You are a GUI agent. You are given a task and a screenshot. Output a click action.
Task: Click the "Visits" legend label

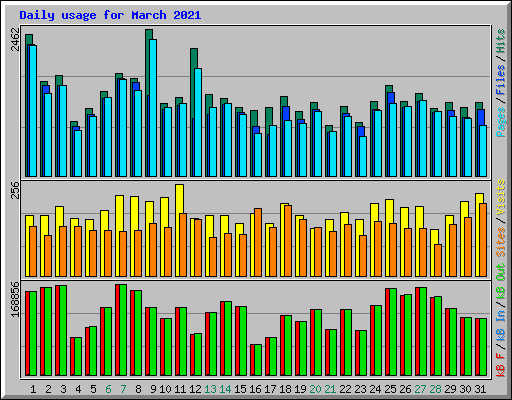(x=501, y=198)
